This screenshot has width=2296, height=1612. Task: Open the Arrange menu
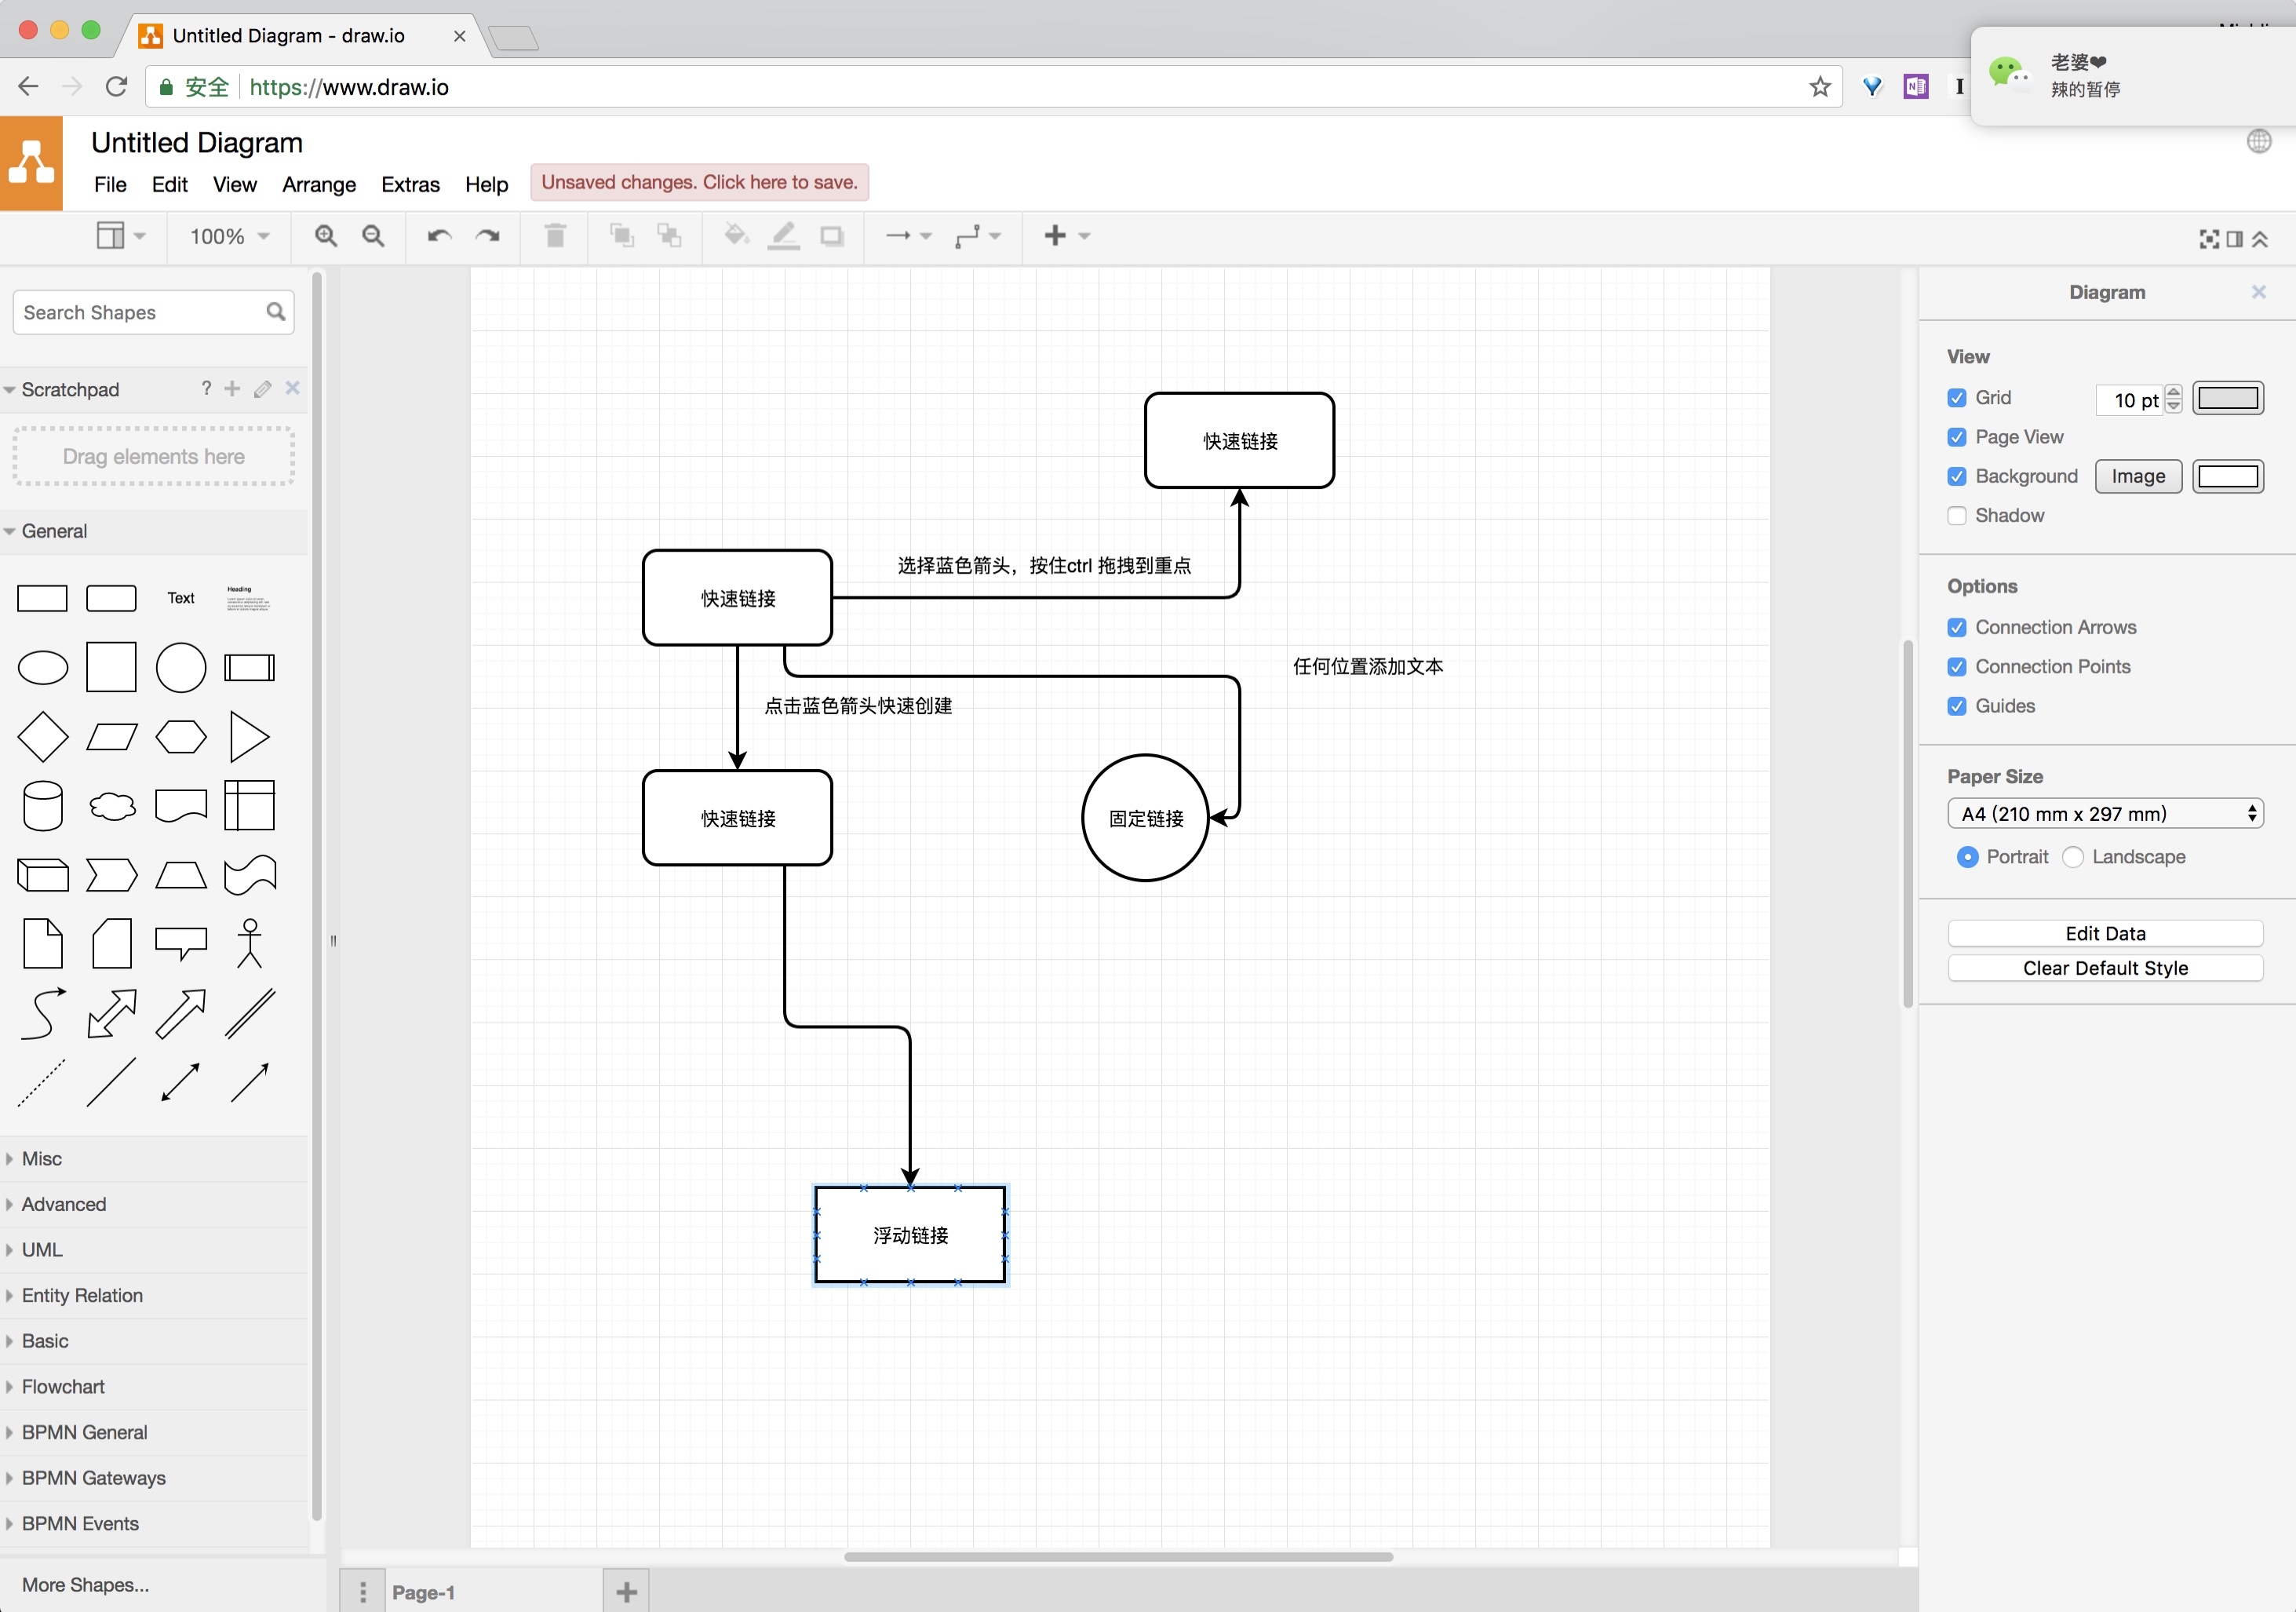(319, 184)
